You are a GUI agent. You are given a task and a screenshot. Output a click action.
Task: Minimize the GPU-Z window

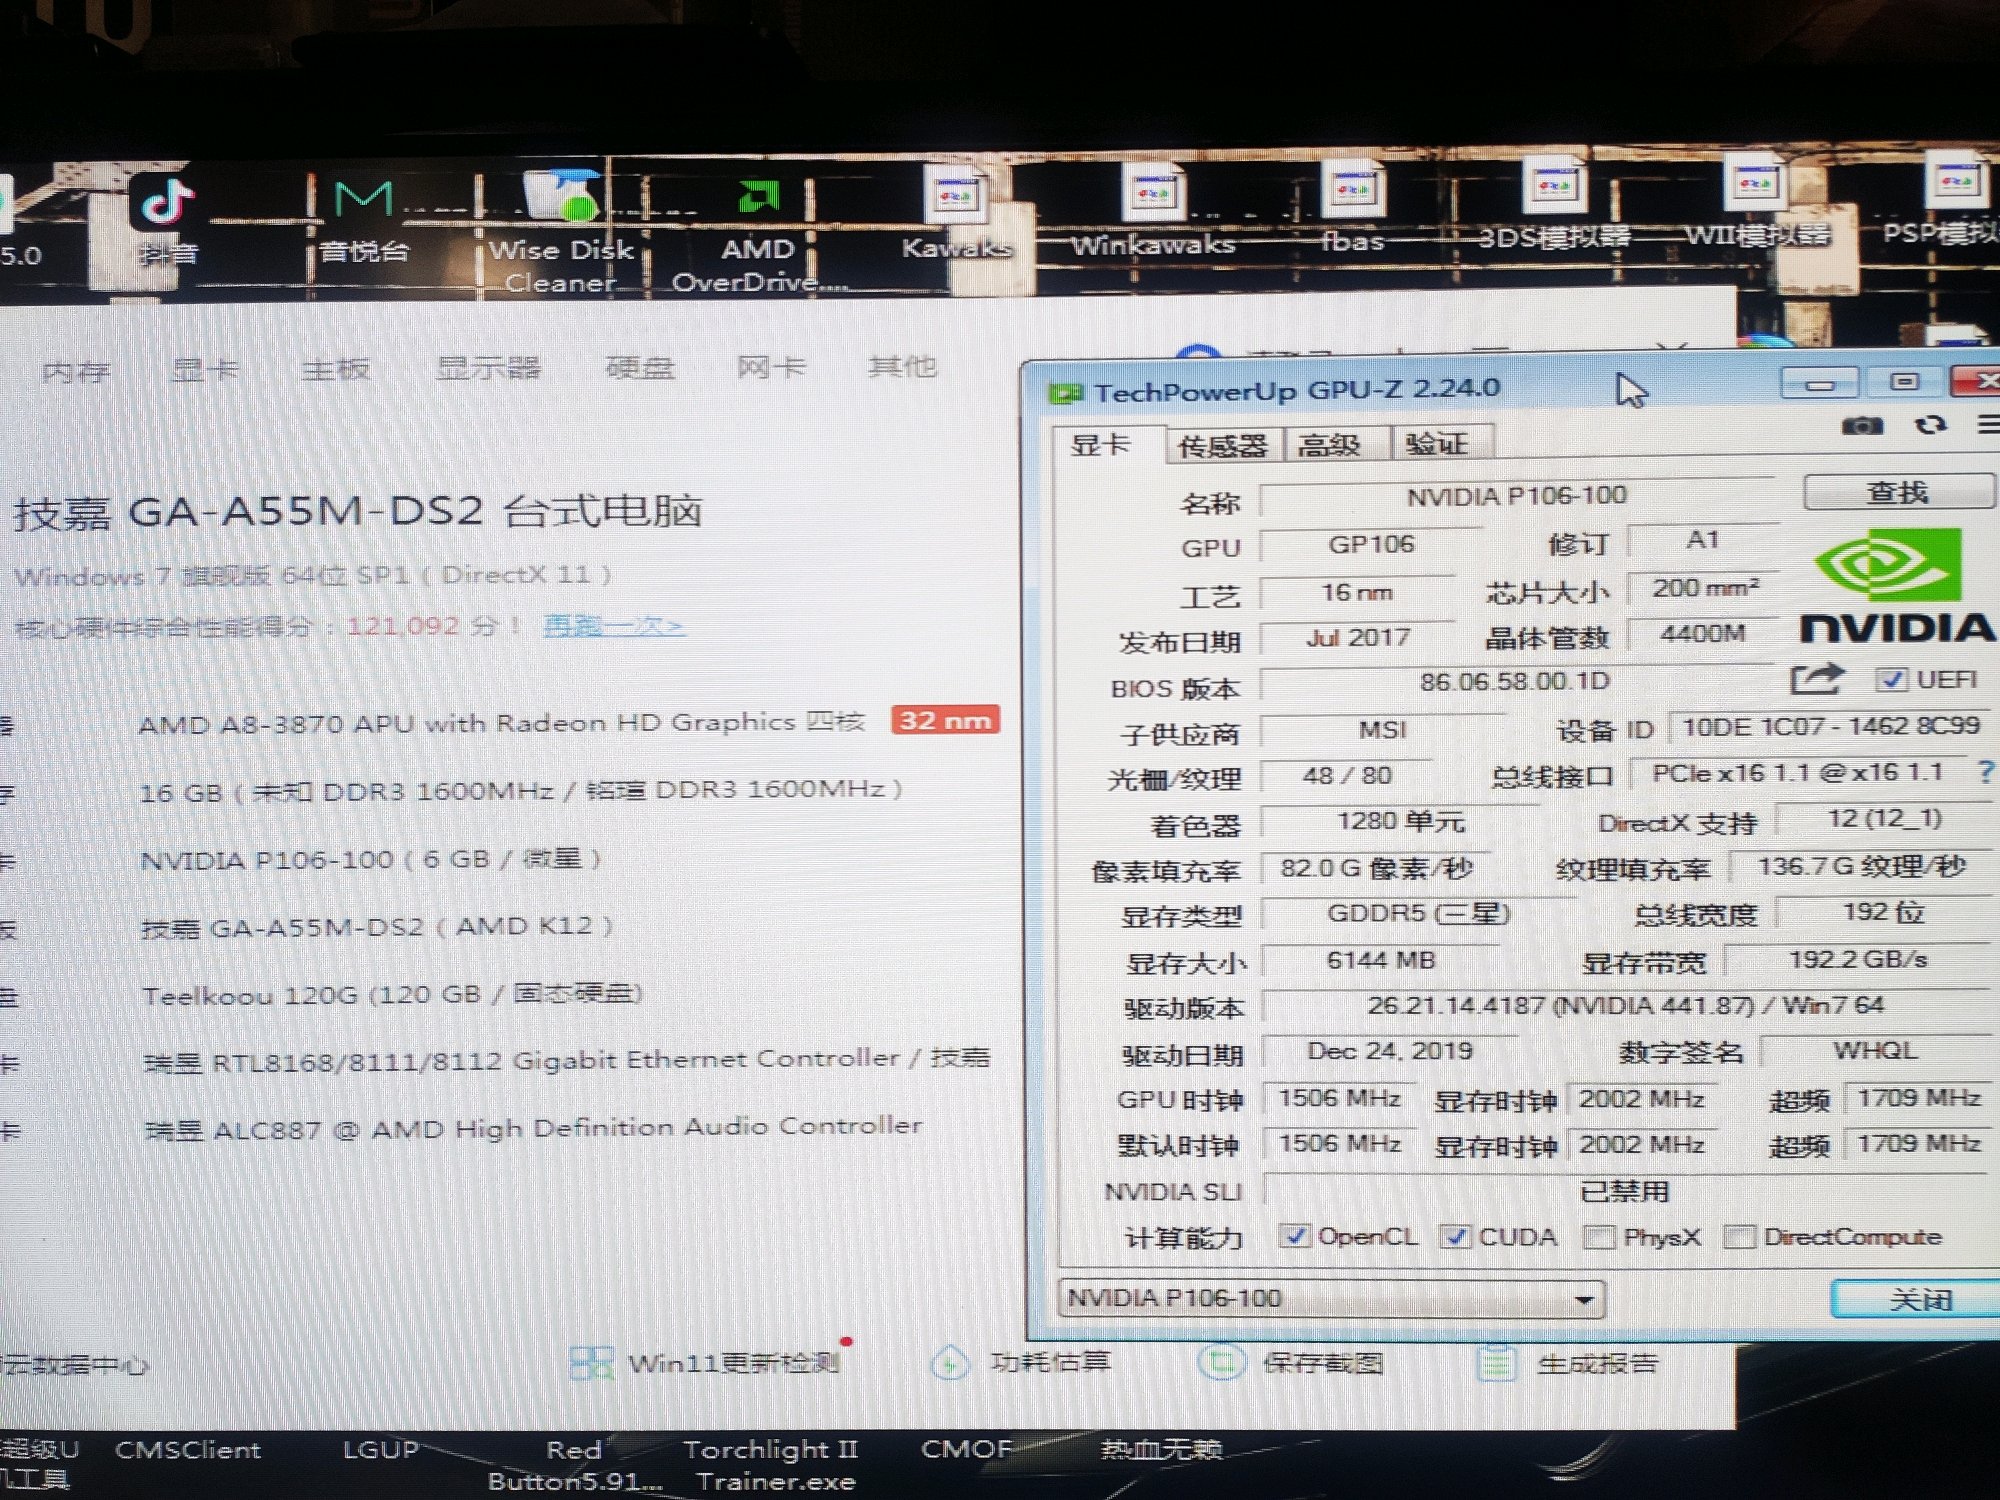click(1820, 383)
